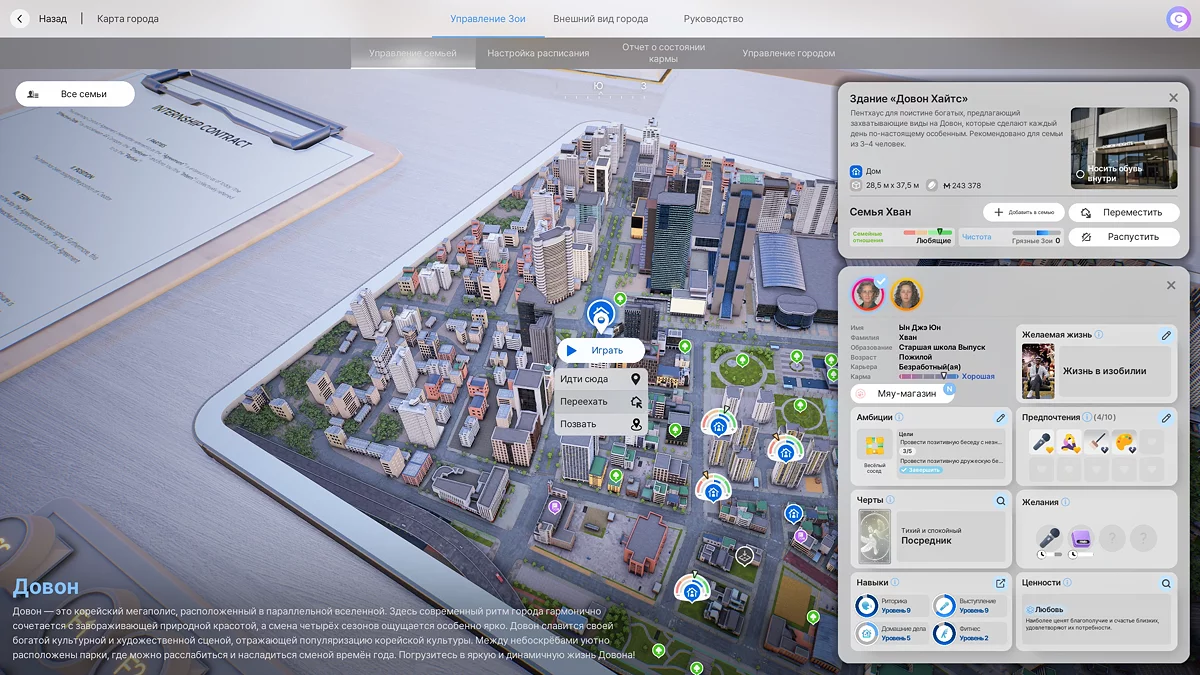Open Управления семьей sub-tab
The image size is (1200, 675).
click(413, 53)
